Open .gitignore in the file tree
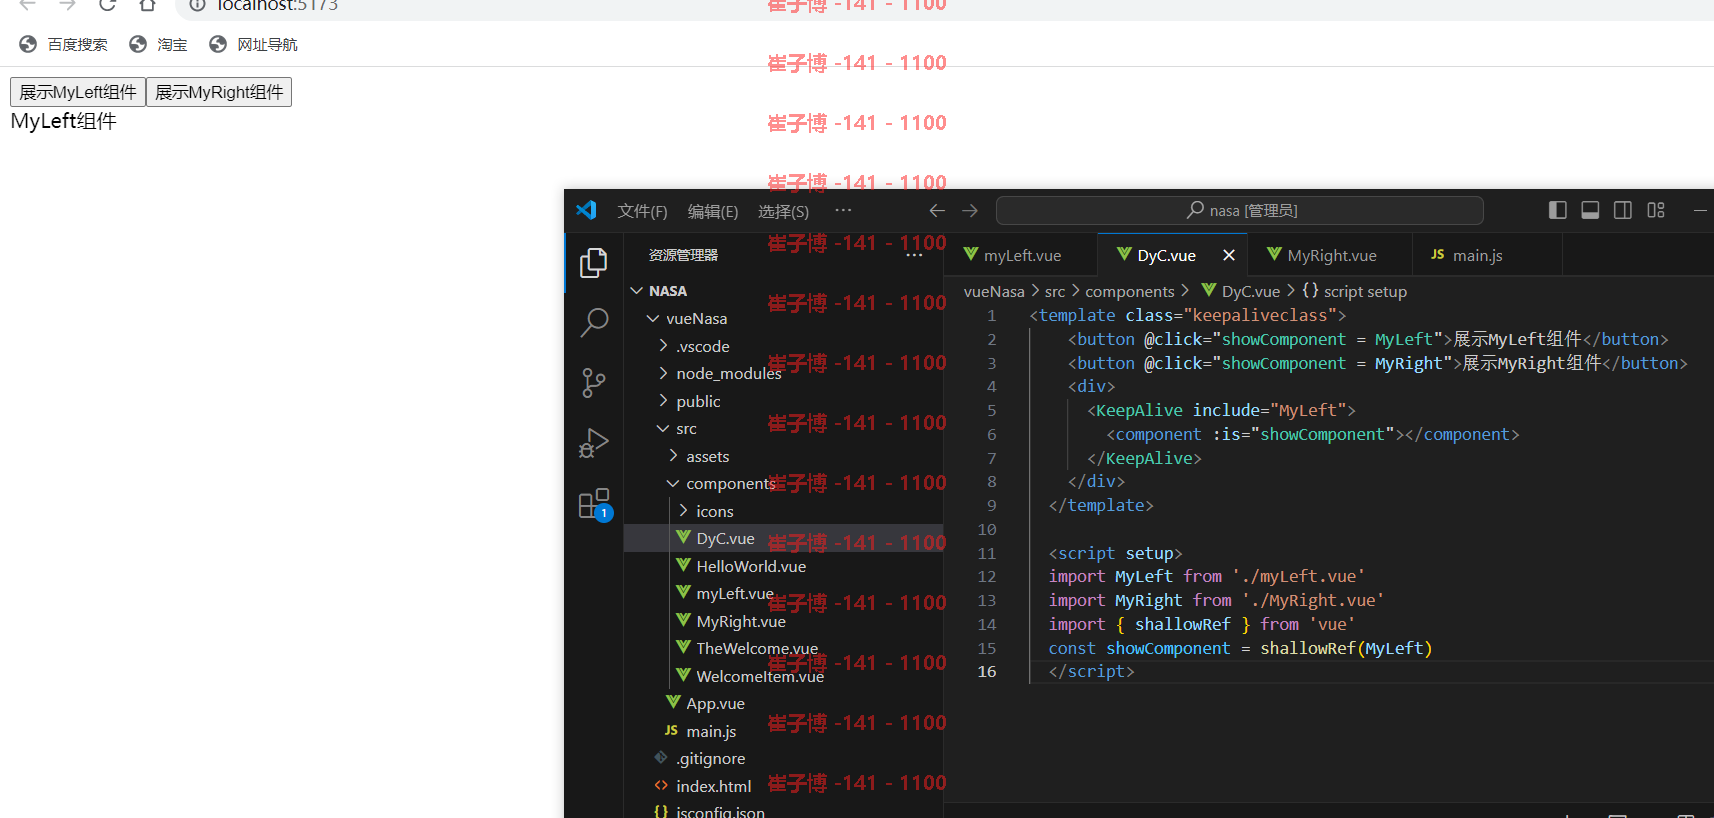 coord(783,758)
